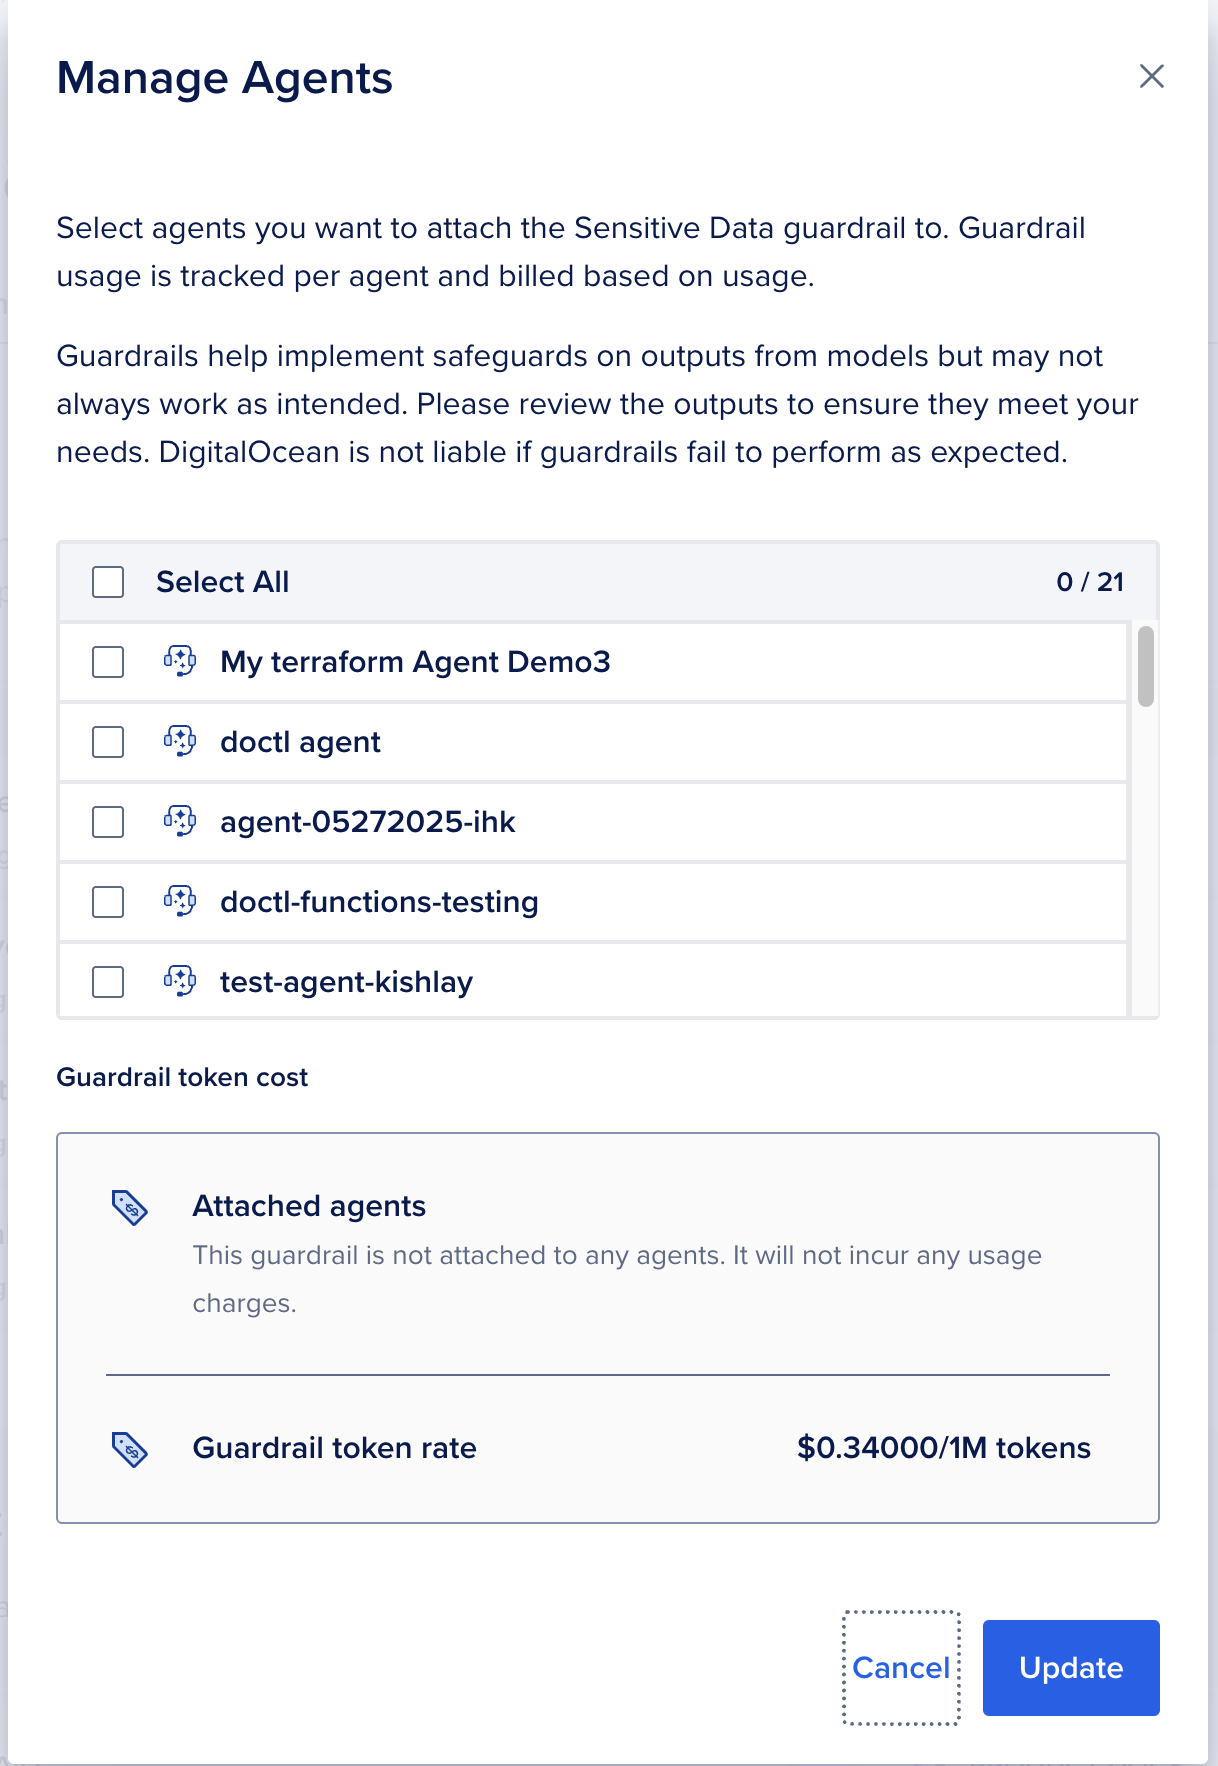The image size is (1218, 1766).
Task: Click the doctl-functions-testing agent name
Action: (x=379, y=902)
